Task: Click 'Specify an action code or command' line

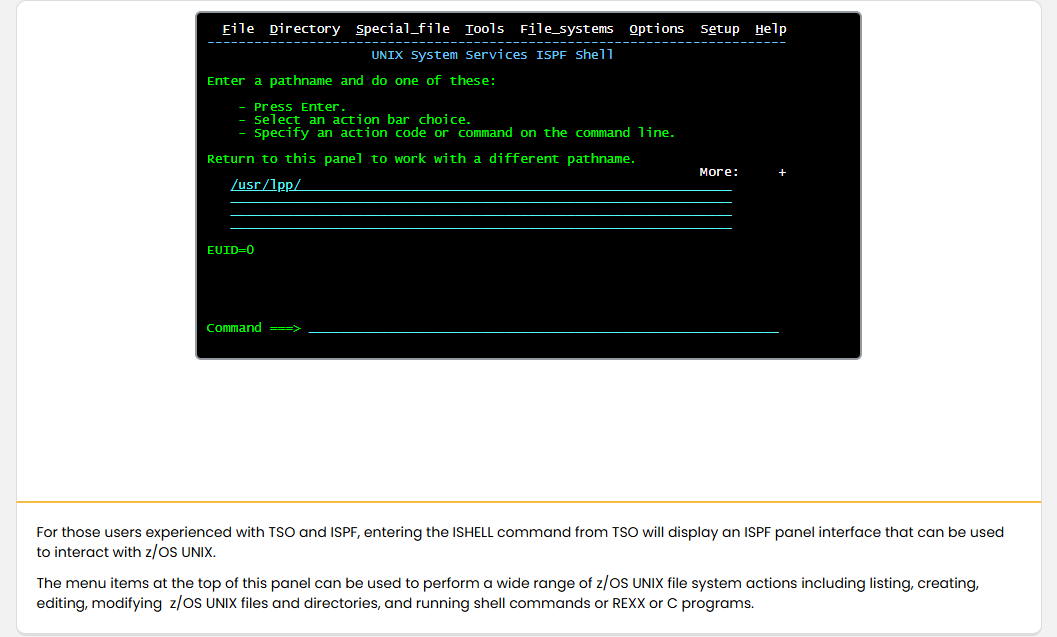Action: (x=456, y=133)
